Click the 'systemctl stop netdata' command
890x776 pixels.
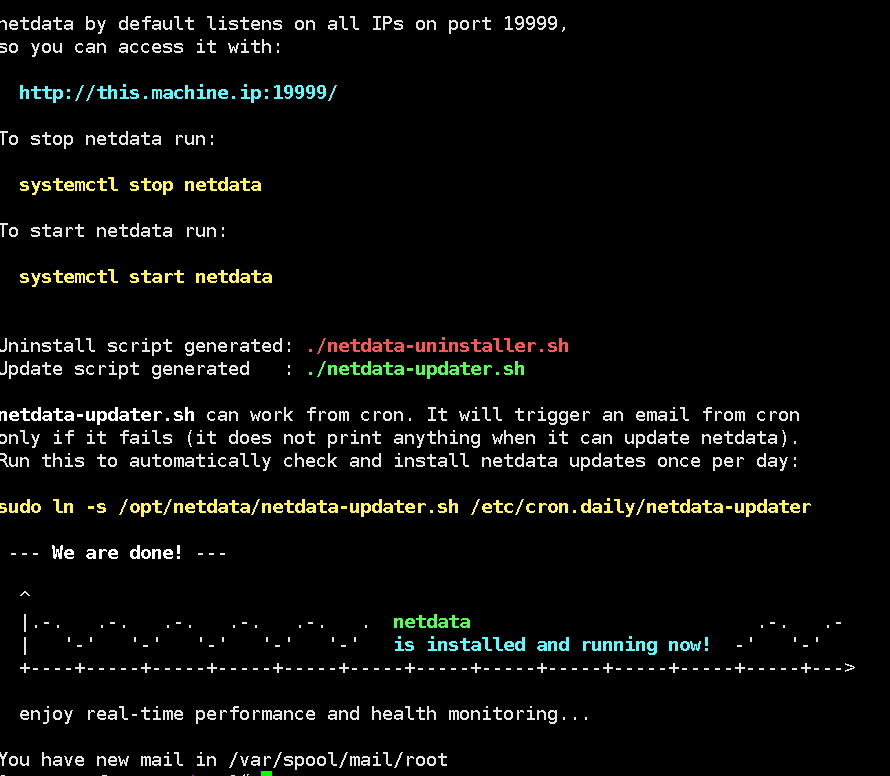point(140,185)
